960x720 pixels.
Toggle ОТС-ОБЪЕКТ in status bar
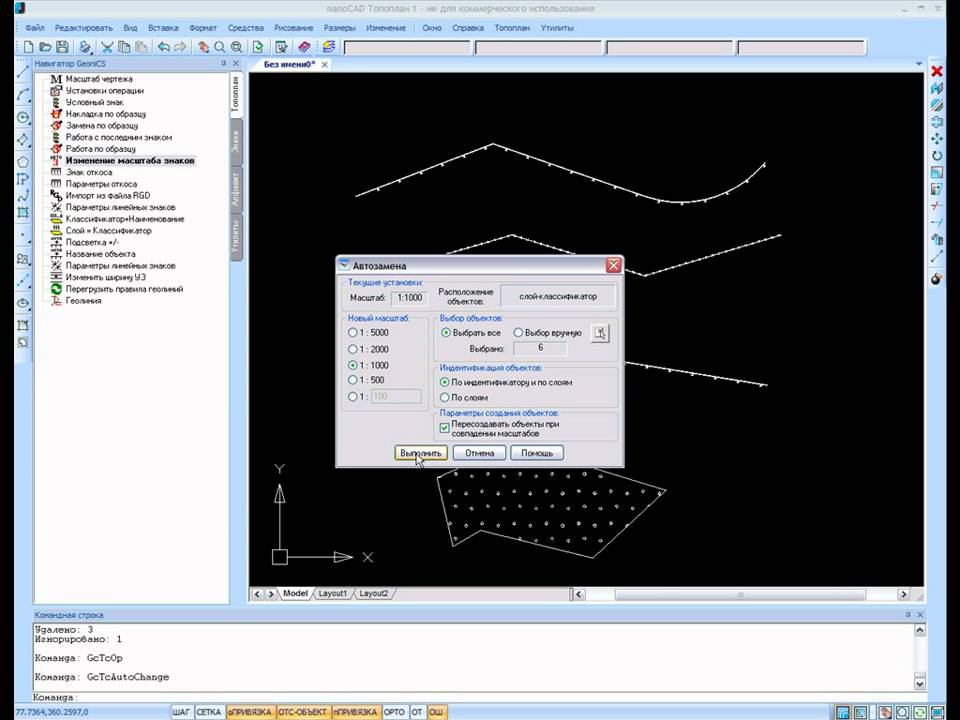[x=302, y=712]
